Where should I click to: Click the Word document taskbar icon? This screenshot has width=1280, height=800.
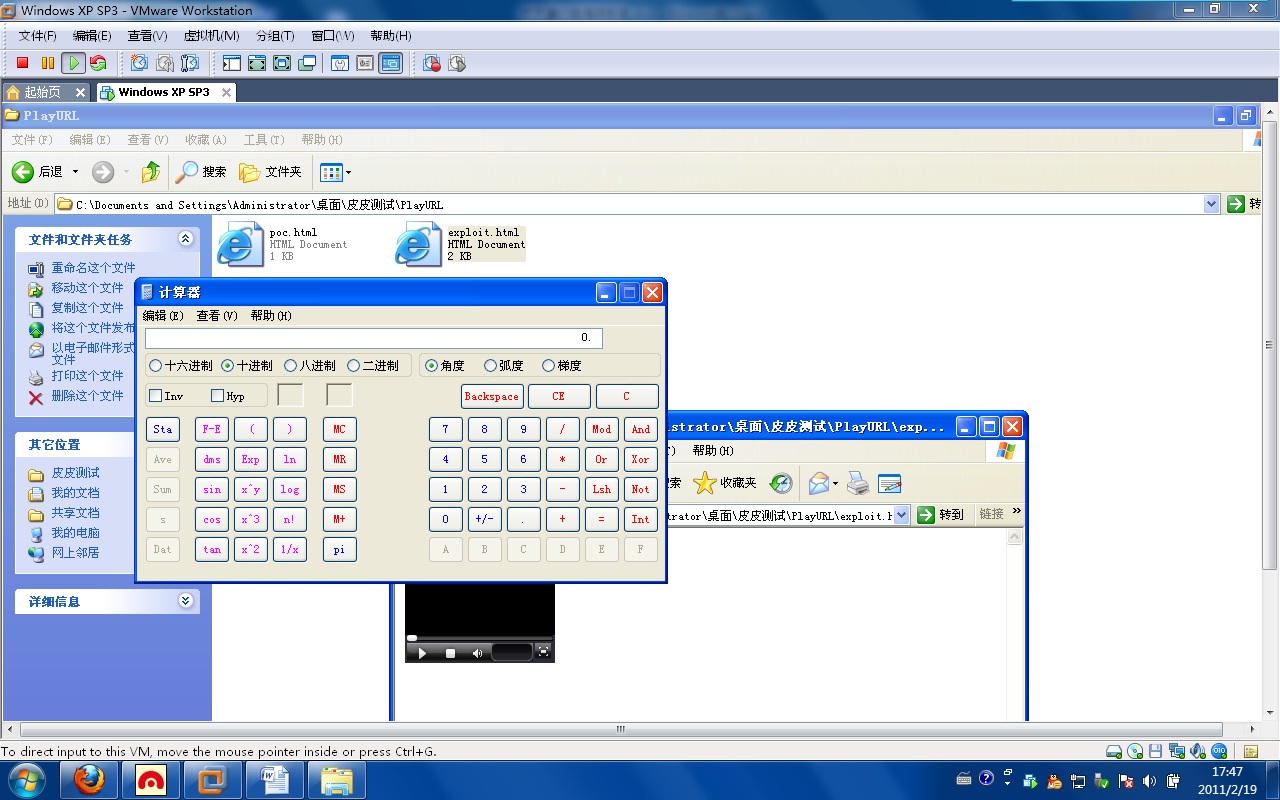[x=274, y=779]
